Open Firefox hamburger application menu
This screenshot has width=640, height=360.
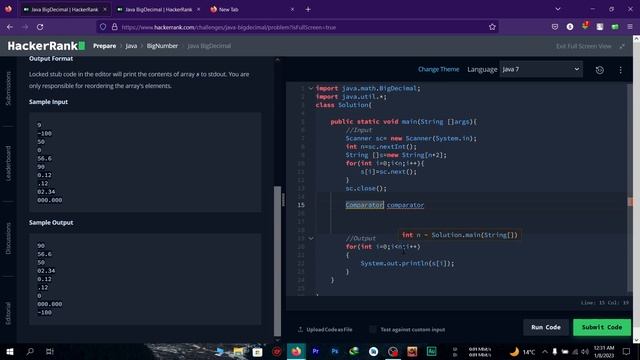click(x=630, y=27)
